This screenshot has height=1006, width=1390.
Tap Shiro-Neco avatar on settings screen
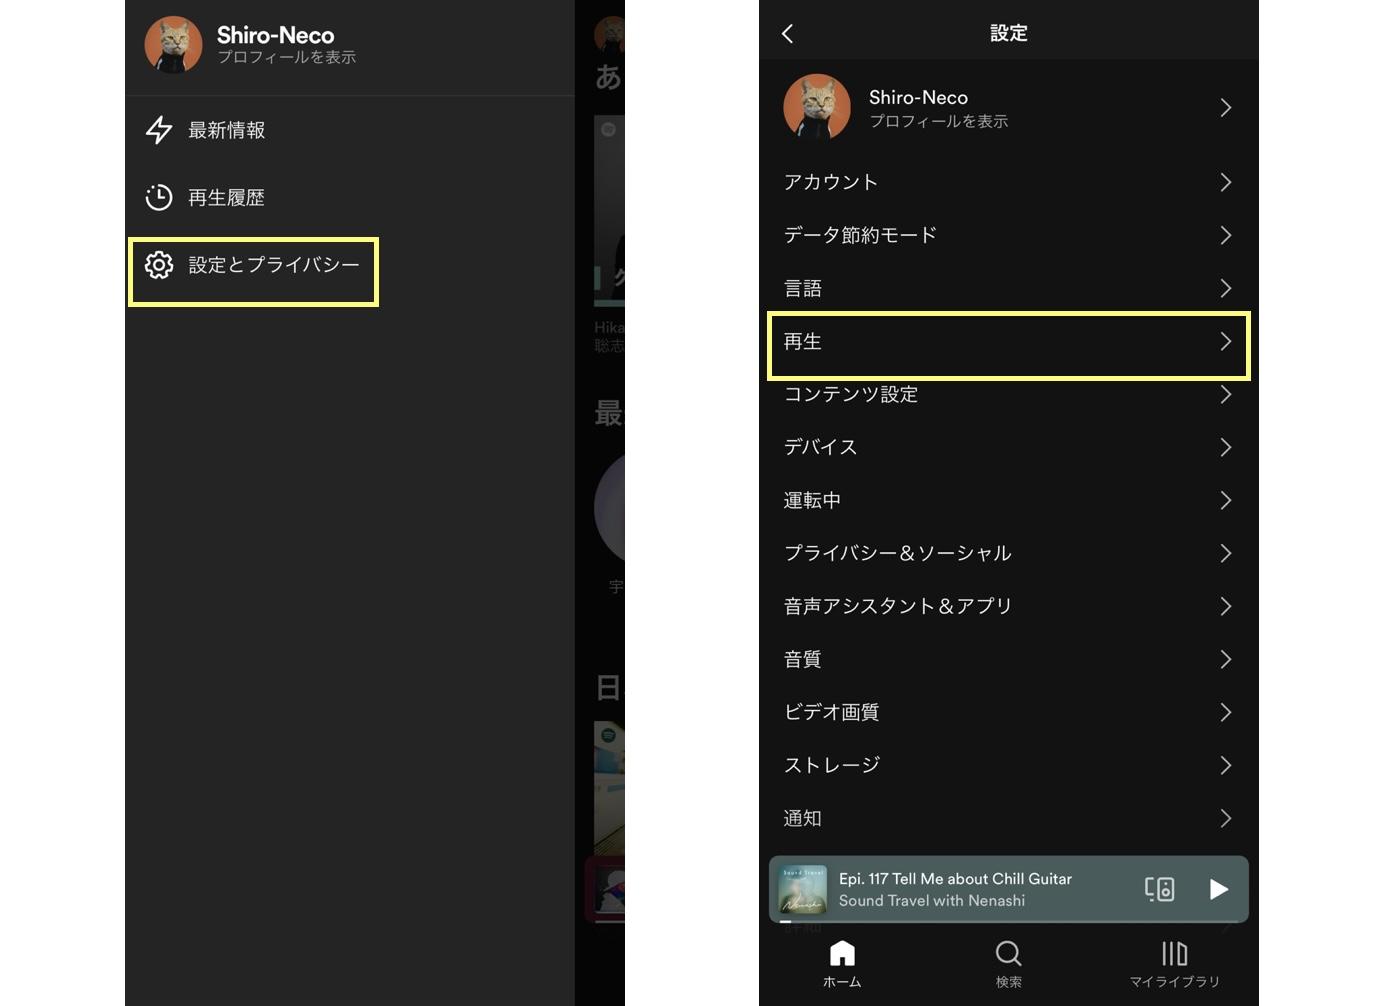pos(817,107)
